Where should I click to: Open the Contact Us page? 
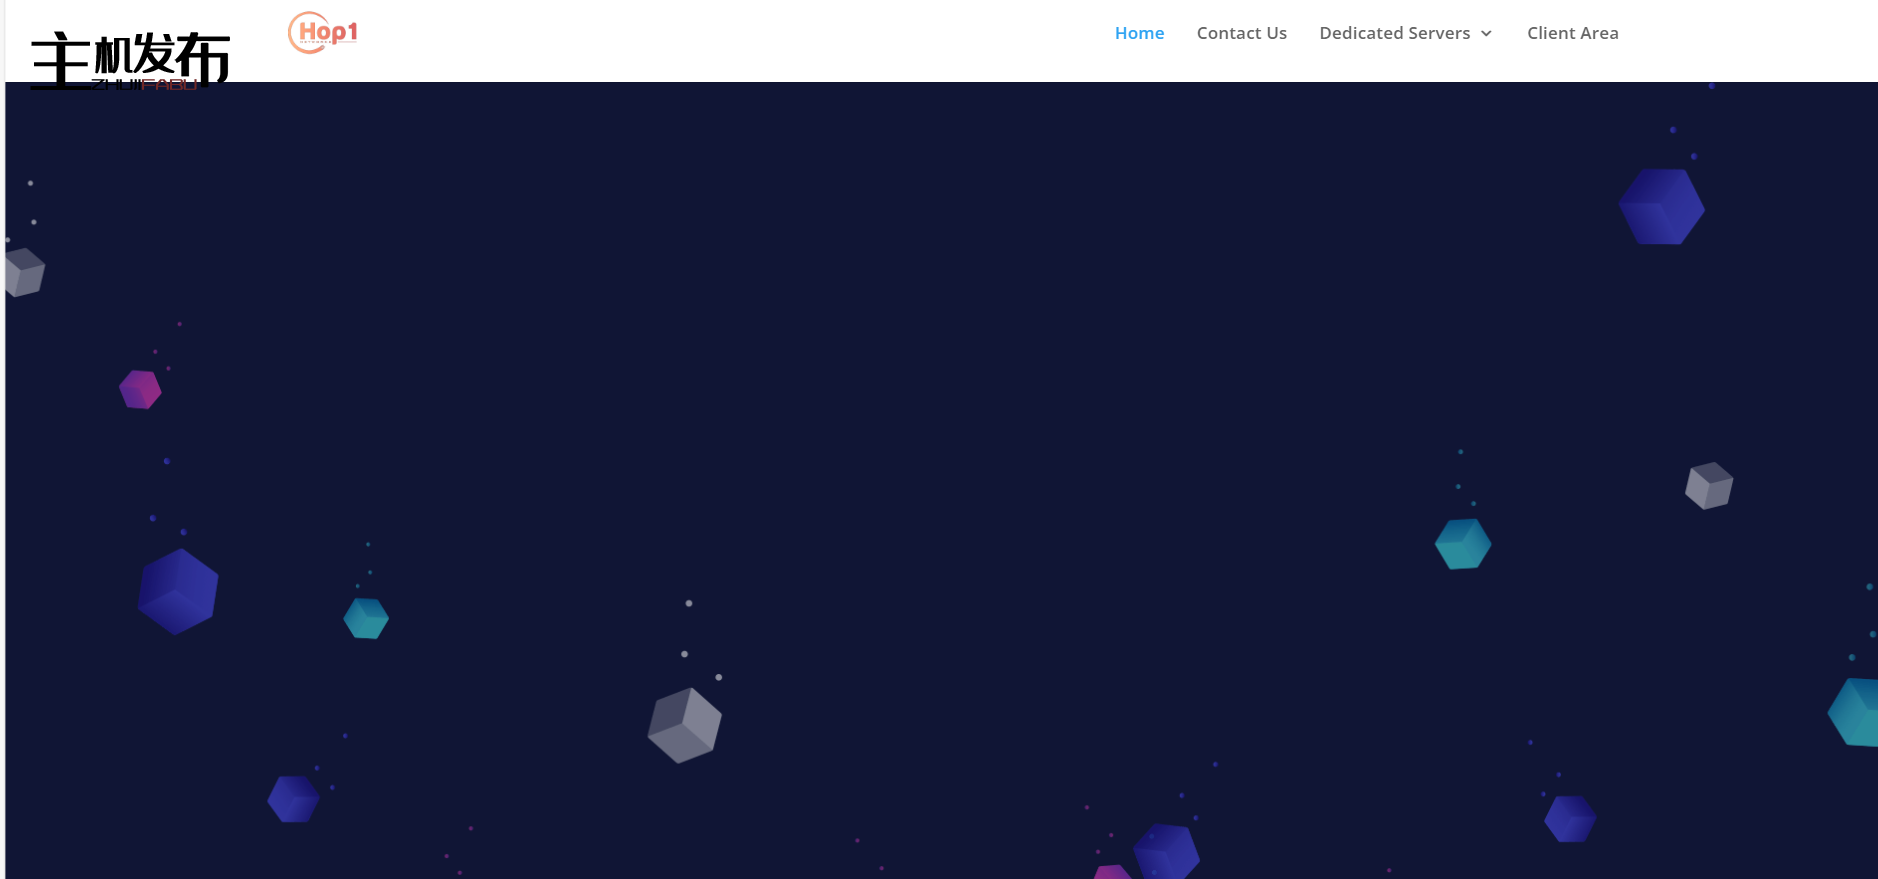[1241, 33]
